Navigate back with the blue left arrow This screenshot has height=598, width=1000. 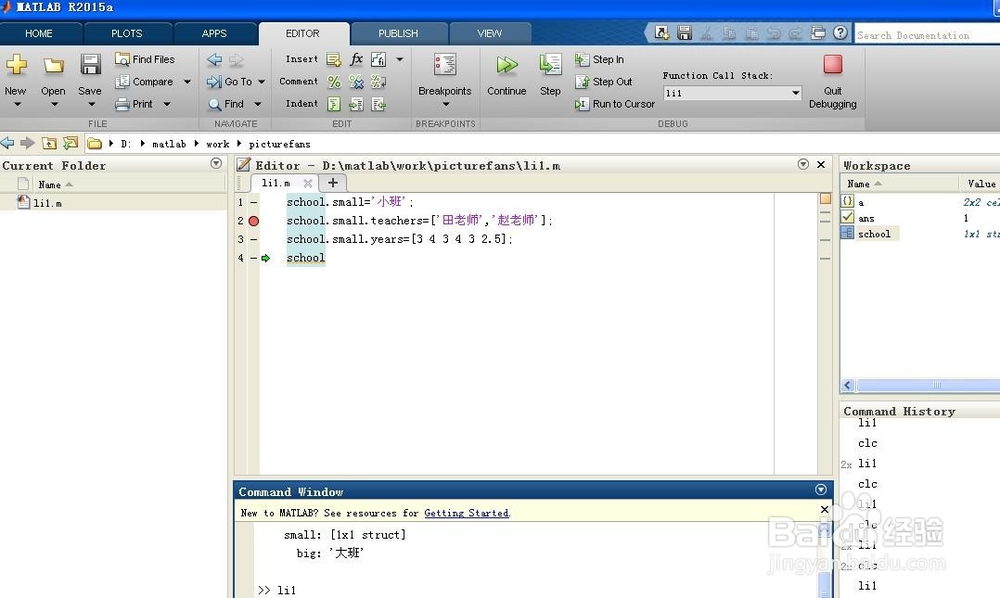point(214,60)
